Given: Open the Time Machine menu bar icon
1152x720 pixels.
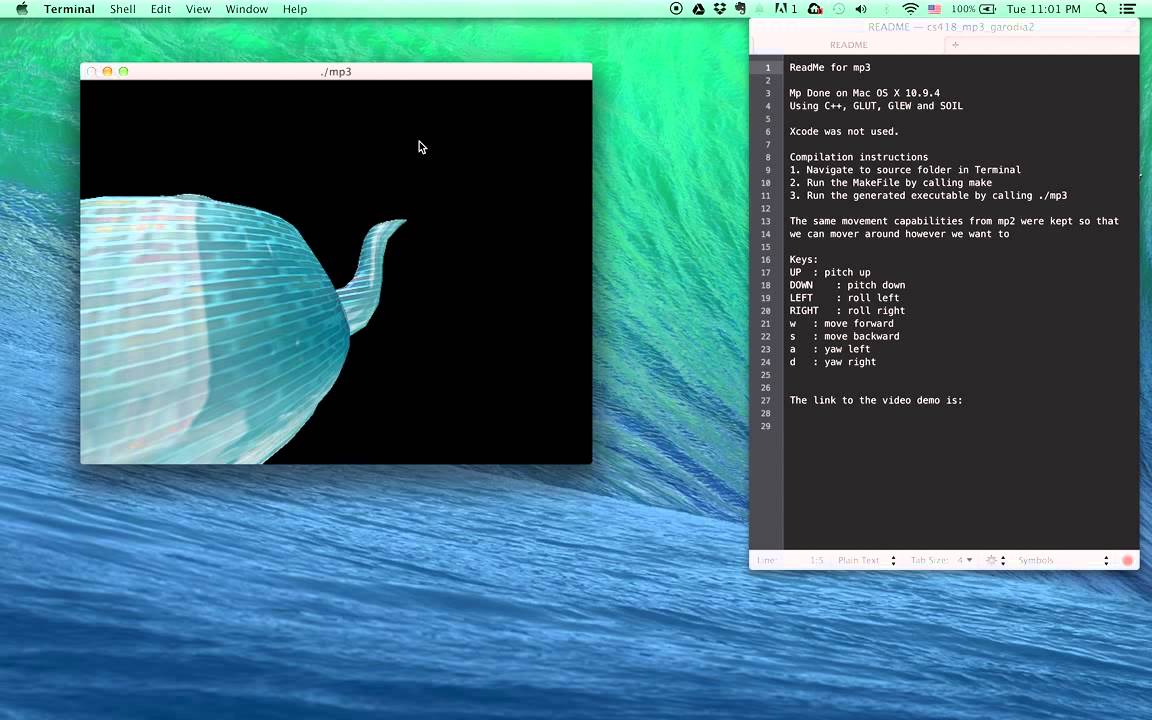Looking at the screenshot, I should pyautogui.click(x=838, y=9).
